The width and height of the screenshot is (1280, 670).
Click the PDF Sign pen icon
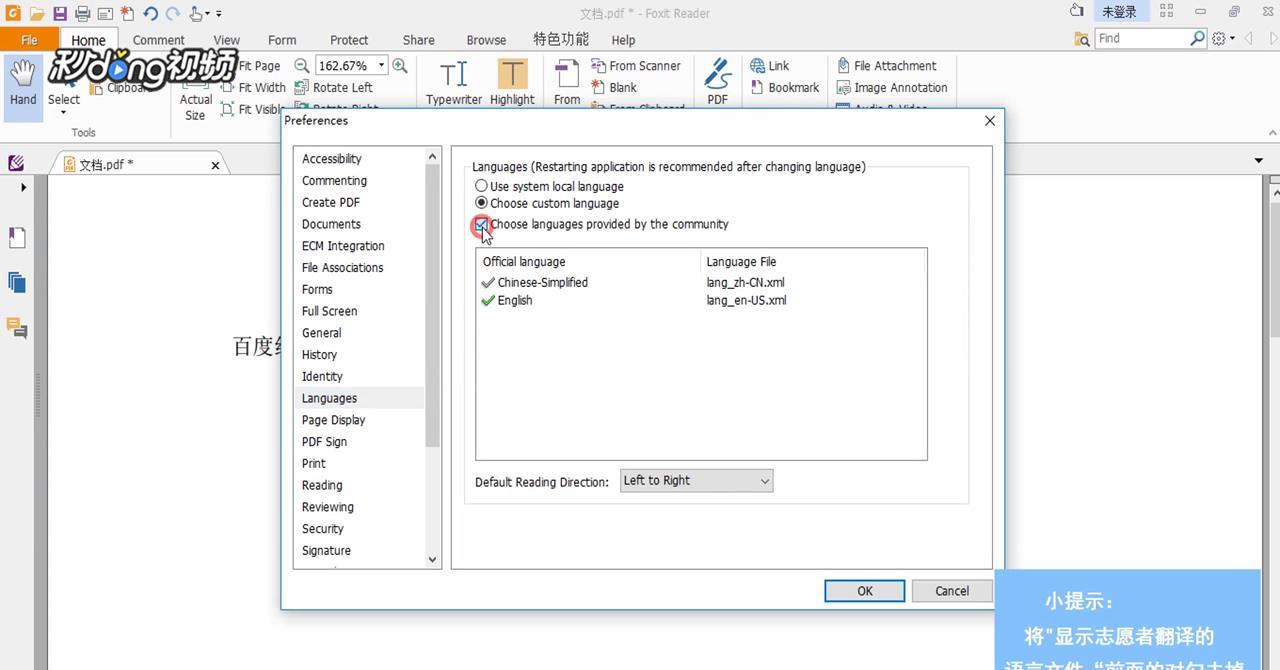717,82
